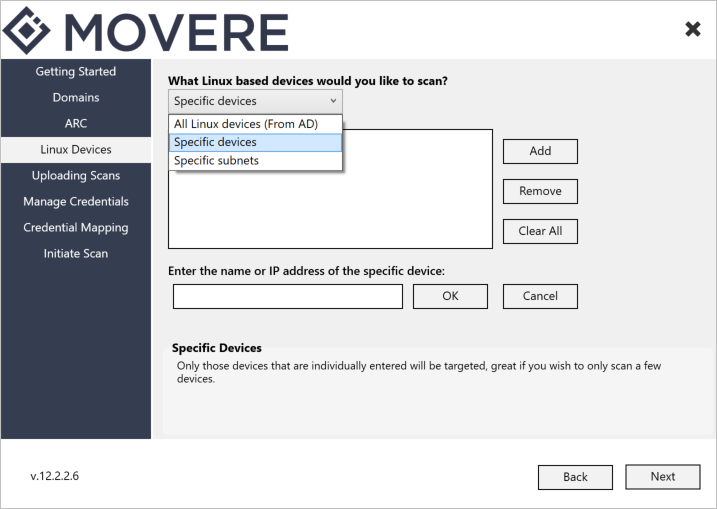Click the 'Enter the name or IP address' label
Screen dimensions: 717x509
[306, 271]
